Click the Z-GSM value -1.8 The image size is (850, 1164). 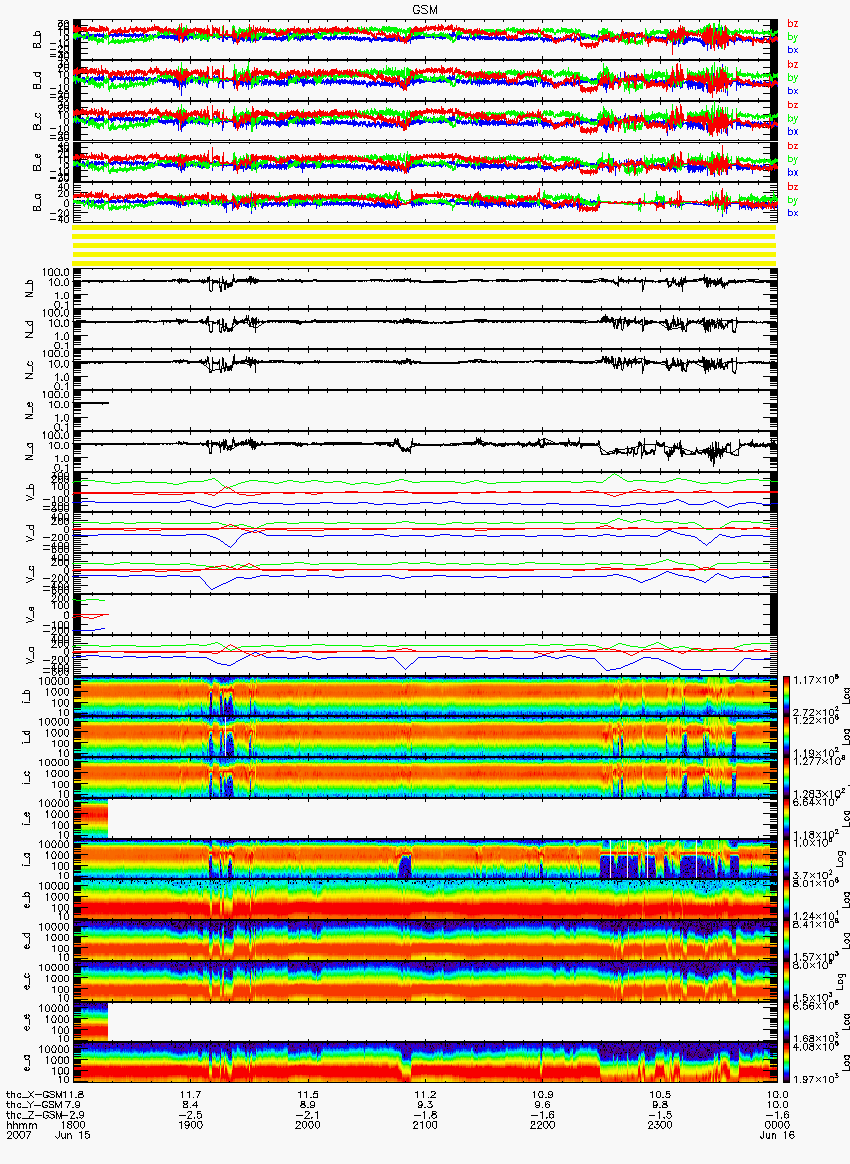click(425, 1115)
